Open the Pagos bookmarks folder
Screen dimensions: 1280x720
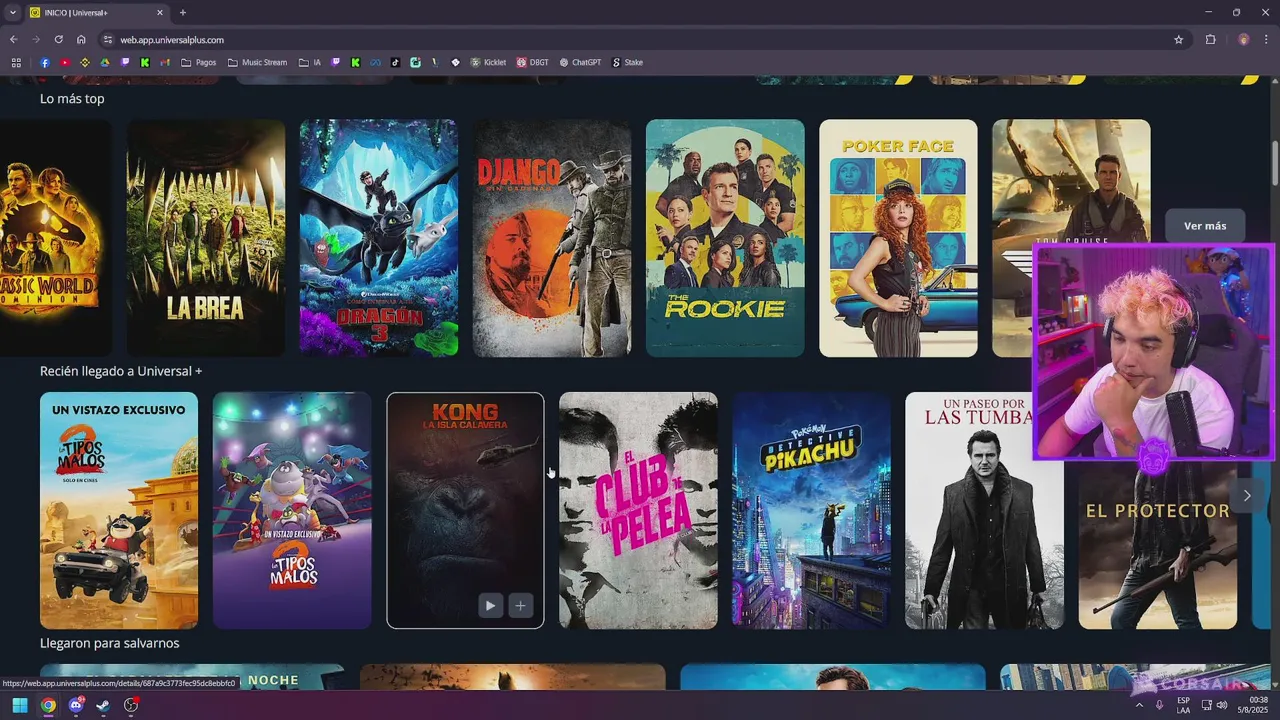(199, 62)
